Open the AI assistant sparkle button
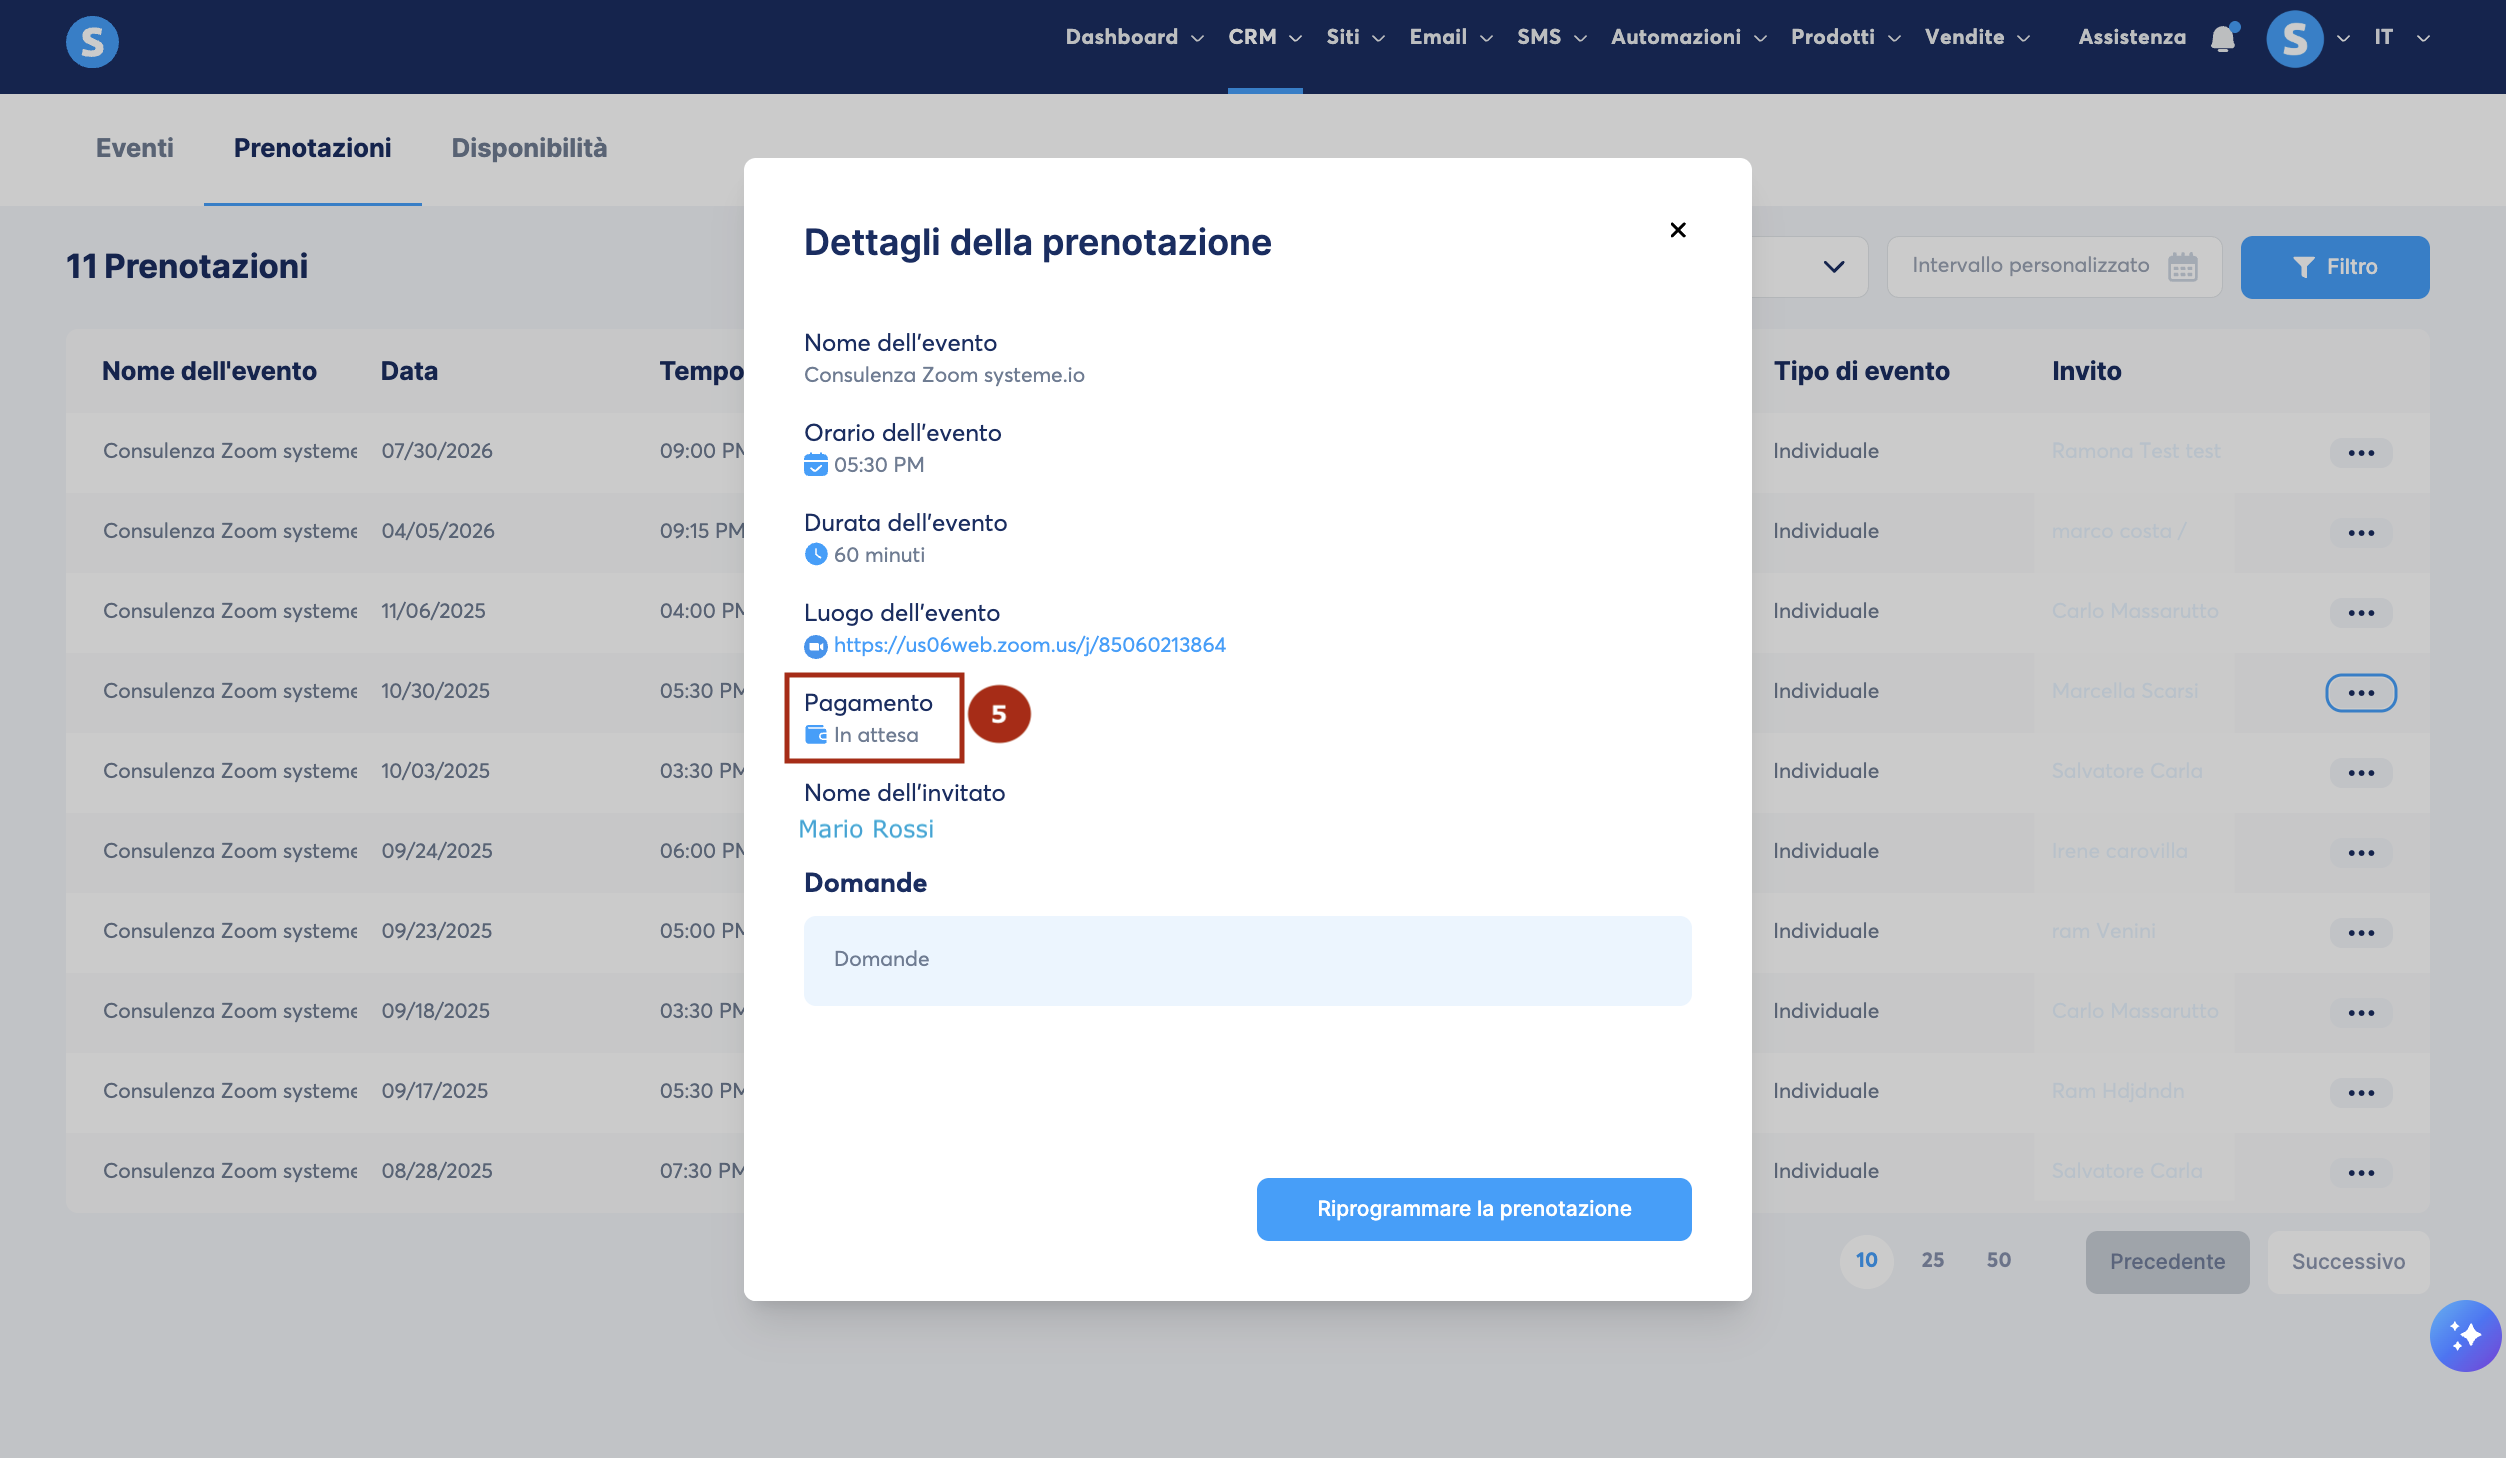 pyautogui.click(x=2465, y=1335)
